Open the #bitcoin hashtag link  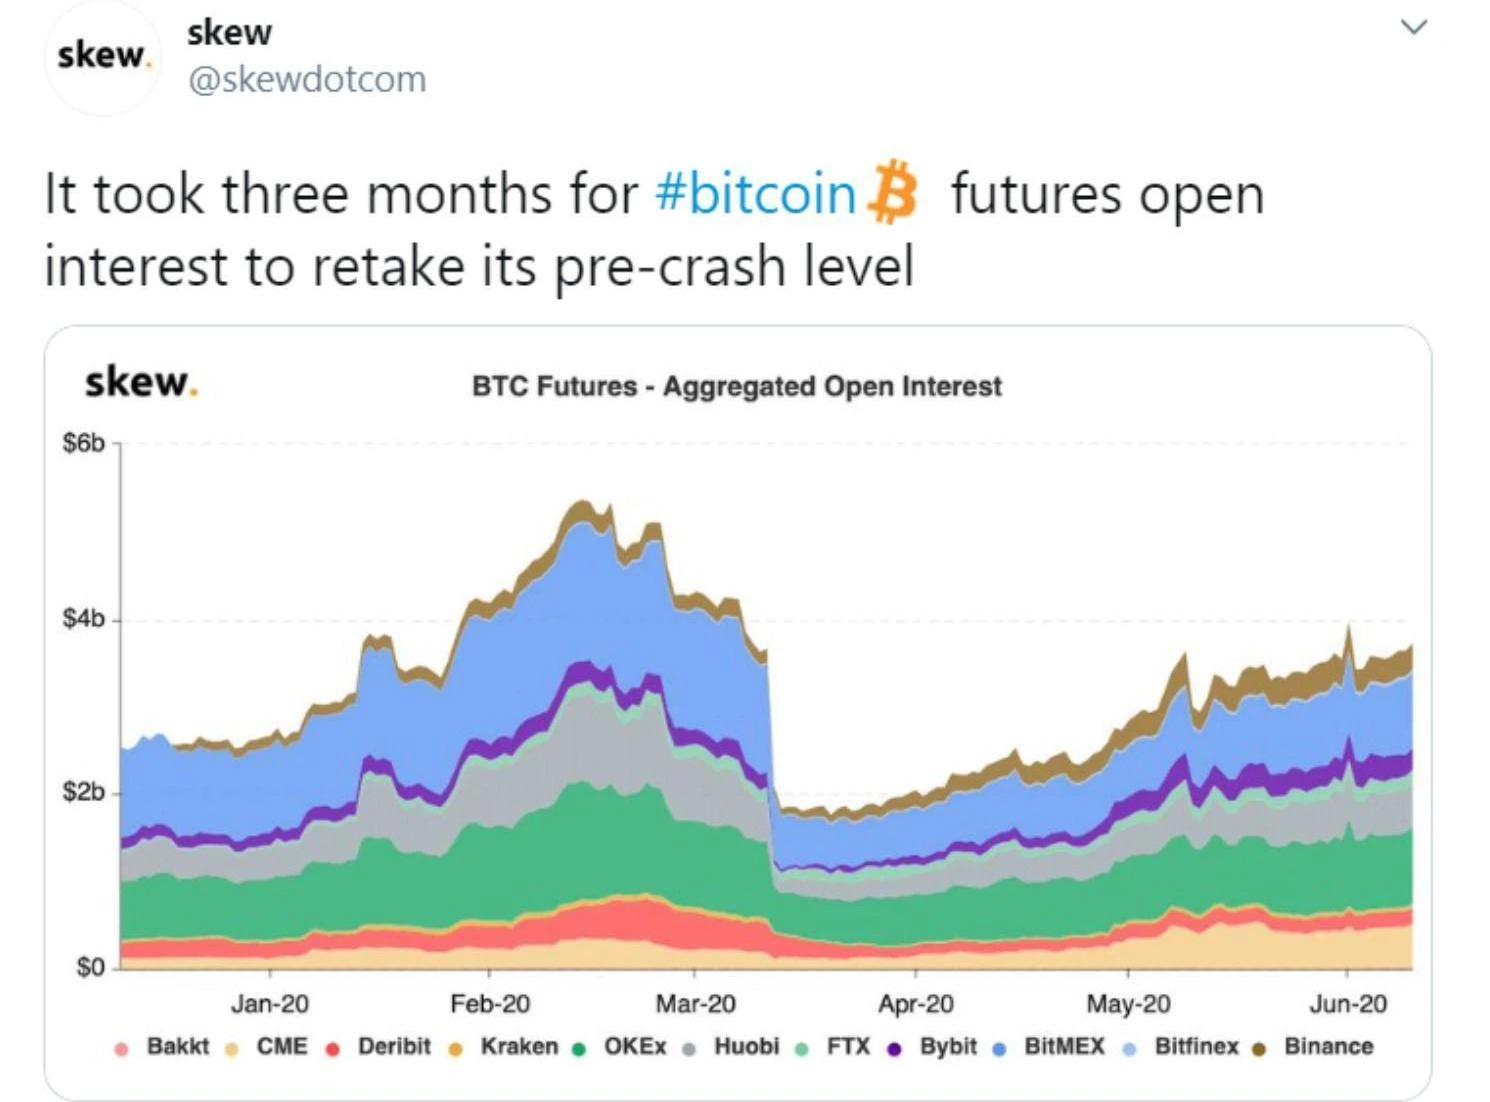coord(756,193)
